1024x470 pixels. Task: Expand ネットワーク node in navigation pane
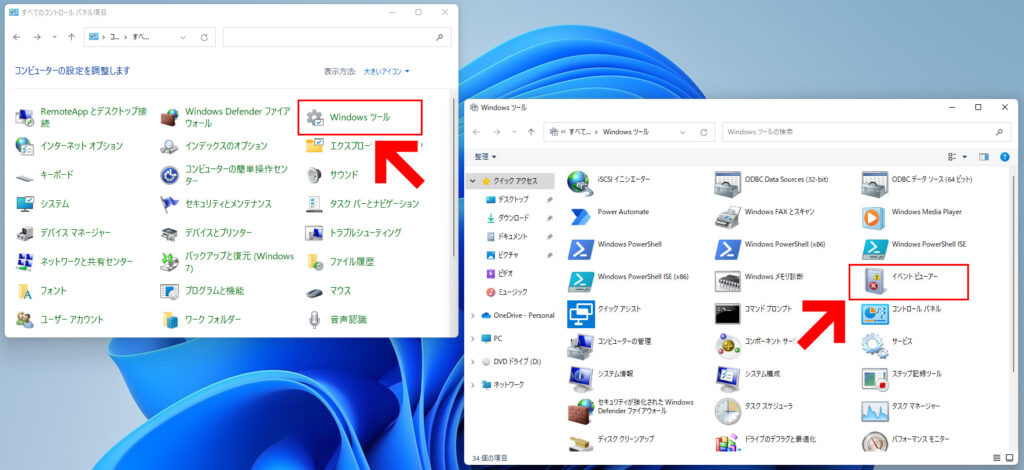(473, 384)
